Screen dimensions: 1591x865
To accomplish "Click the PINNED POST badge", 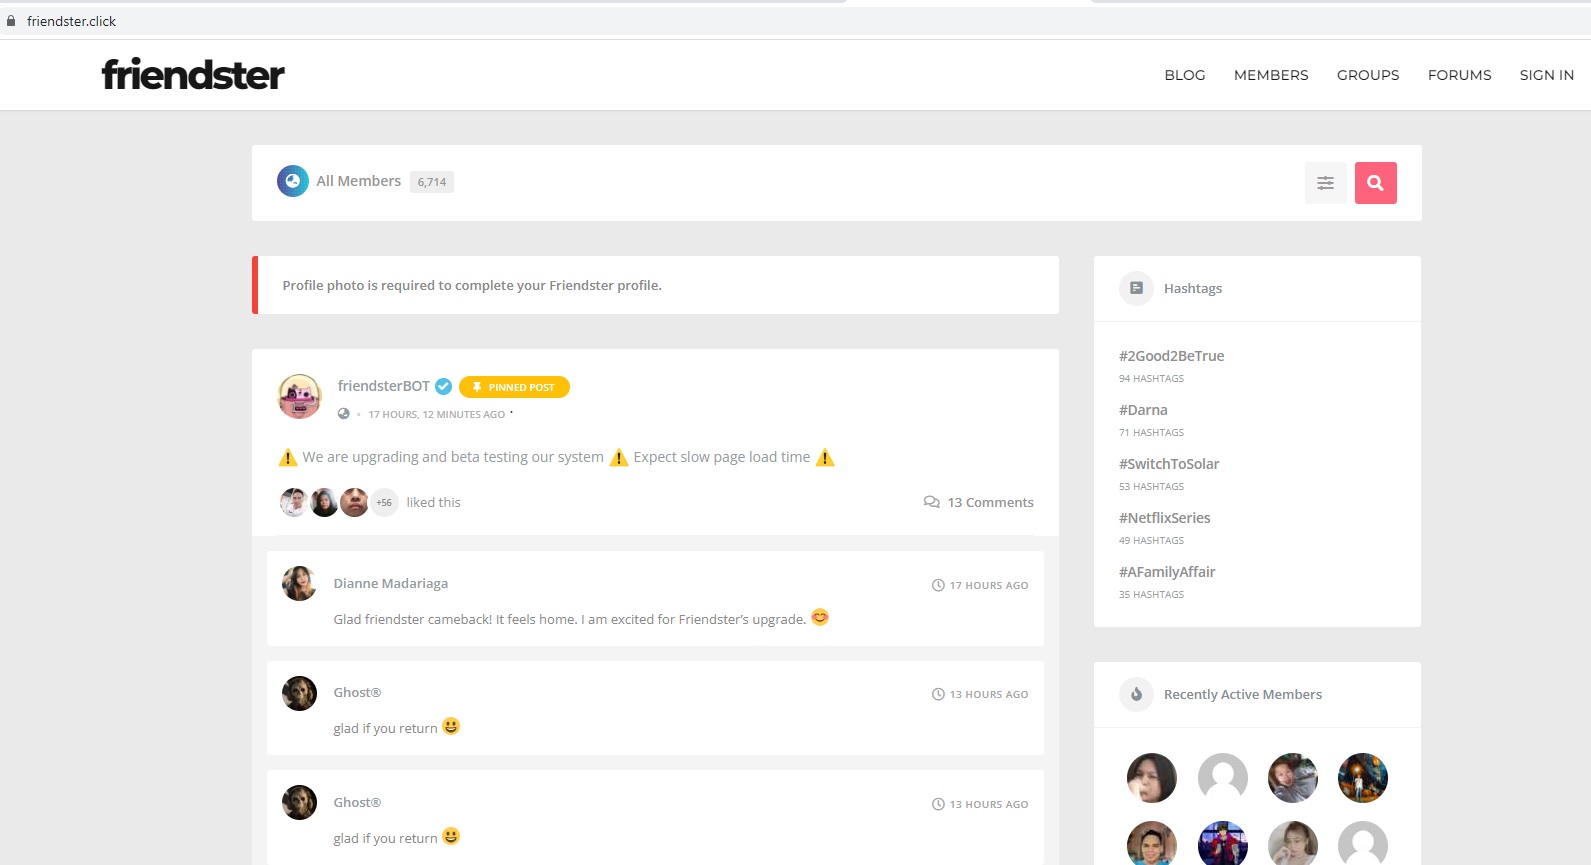I will click(514, 387).
